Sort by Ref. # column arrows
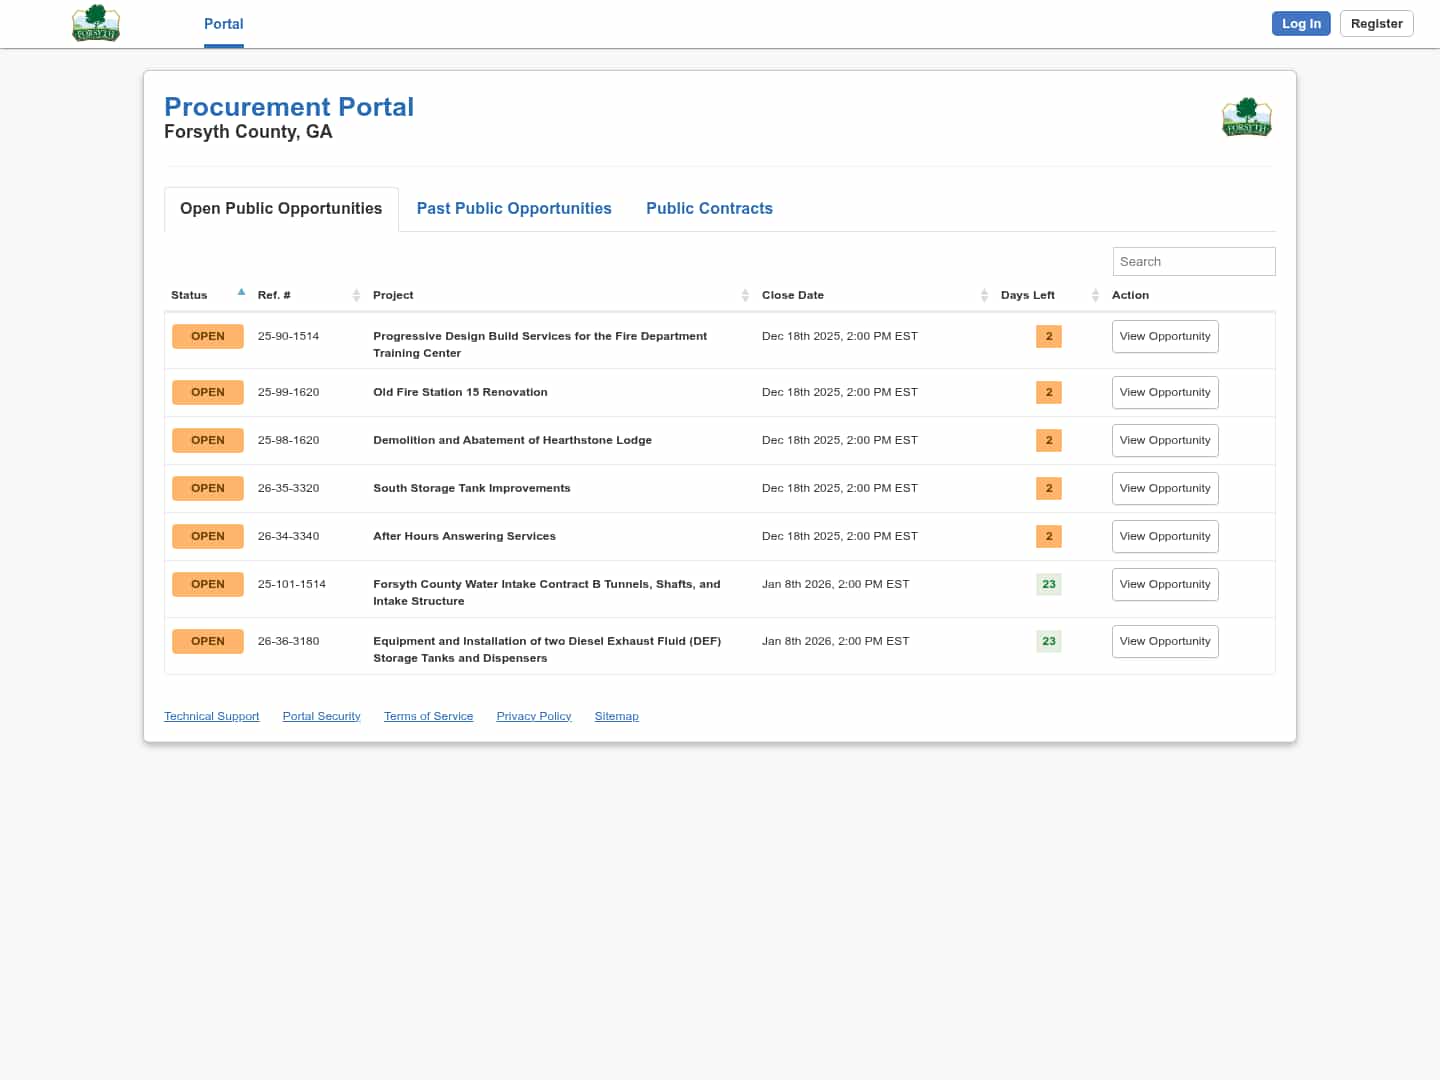 pyautogui.click(x=356, y=295)
